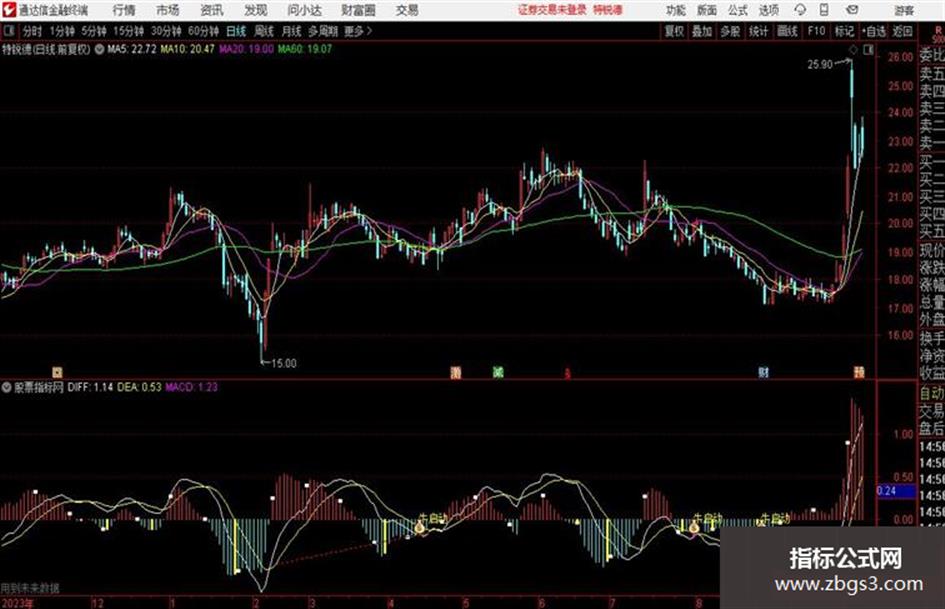Expand the main chart indicator dropdown near MA5
Image resolution: width=945 pixels, height=609 pixels.
(99, 49)
